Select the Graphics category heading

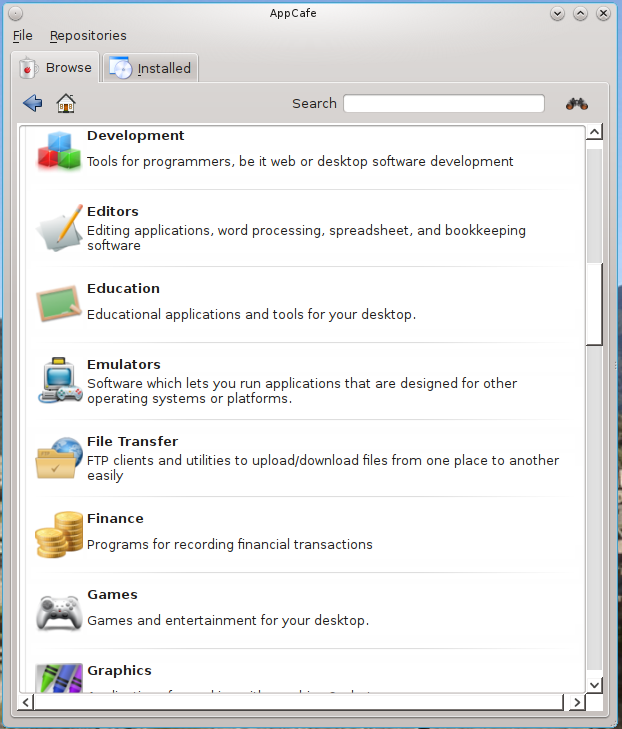pos(119,670)
